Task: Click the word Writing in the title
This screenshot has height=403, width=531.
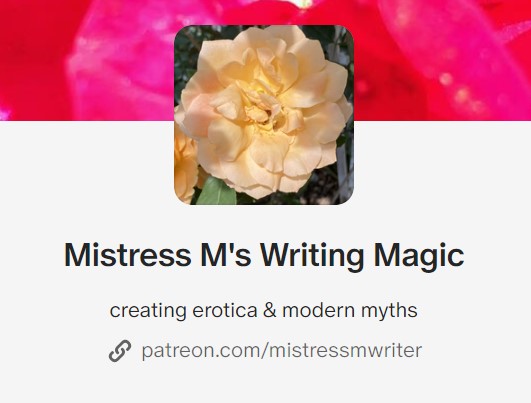Action: coord(312,256)
